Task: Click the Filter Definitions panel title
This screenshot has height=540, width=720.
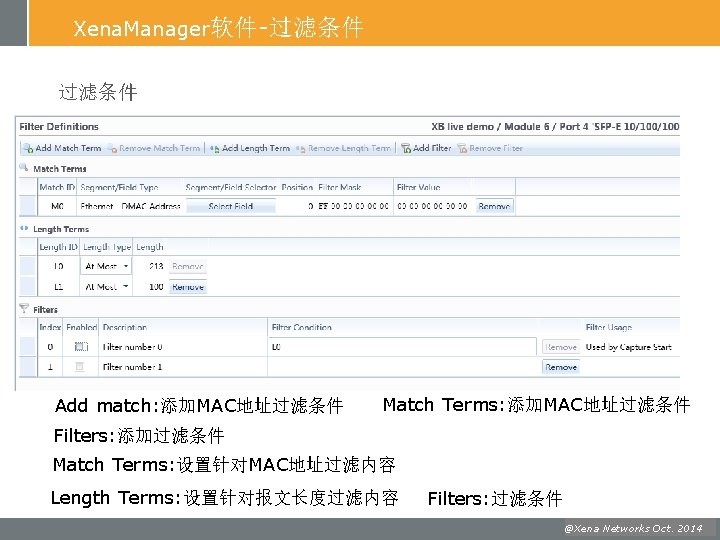Action: (59, 126)
